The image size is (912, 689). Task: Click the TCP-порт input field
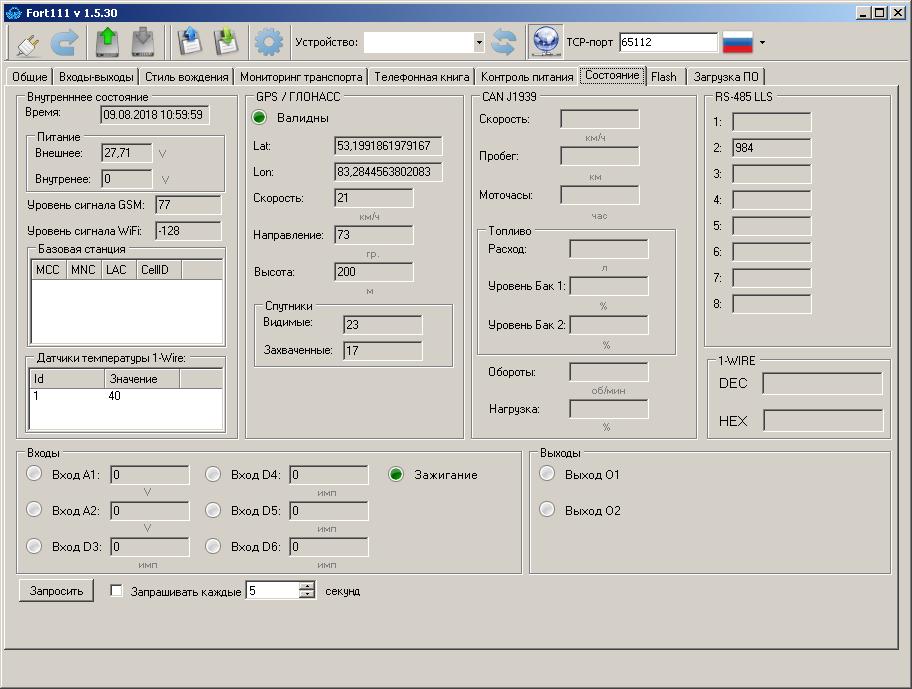[668, 42]
